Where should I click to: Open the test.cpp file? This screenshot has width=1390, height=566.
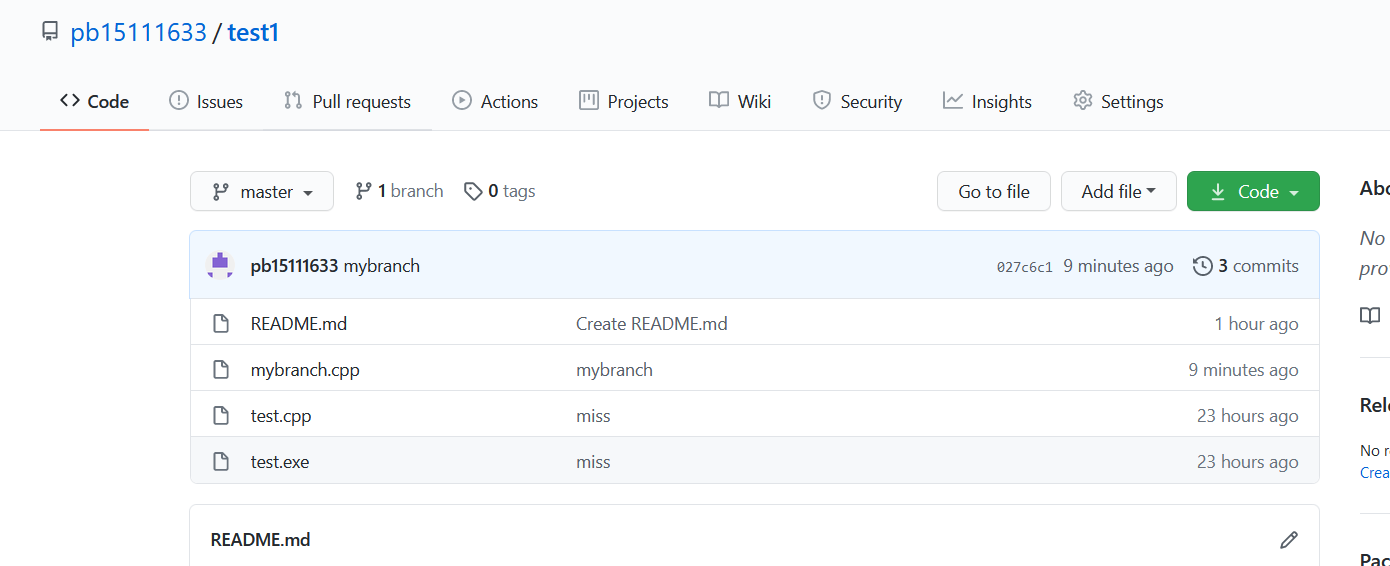(x=281, y=416)
